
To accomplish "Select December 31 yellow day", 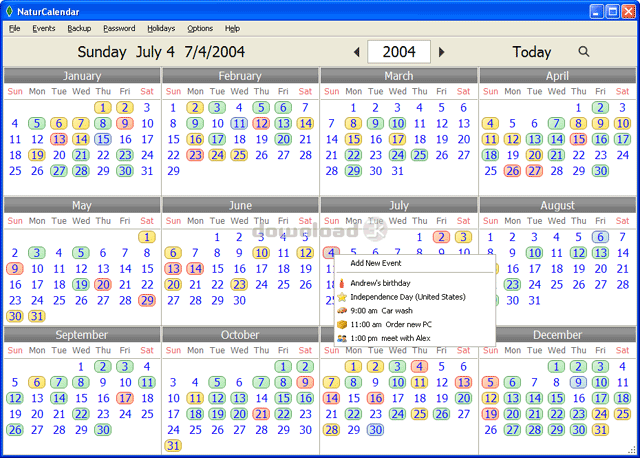I will pyautogui.click(x=600, y=430).
